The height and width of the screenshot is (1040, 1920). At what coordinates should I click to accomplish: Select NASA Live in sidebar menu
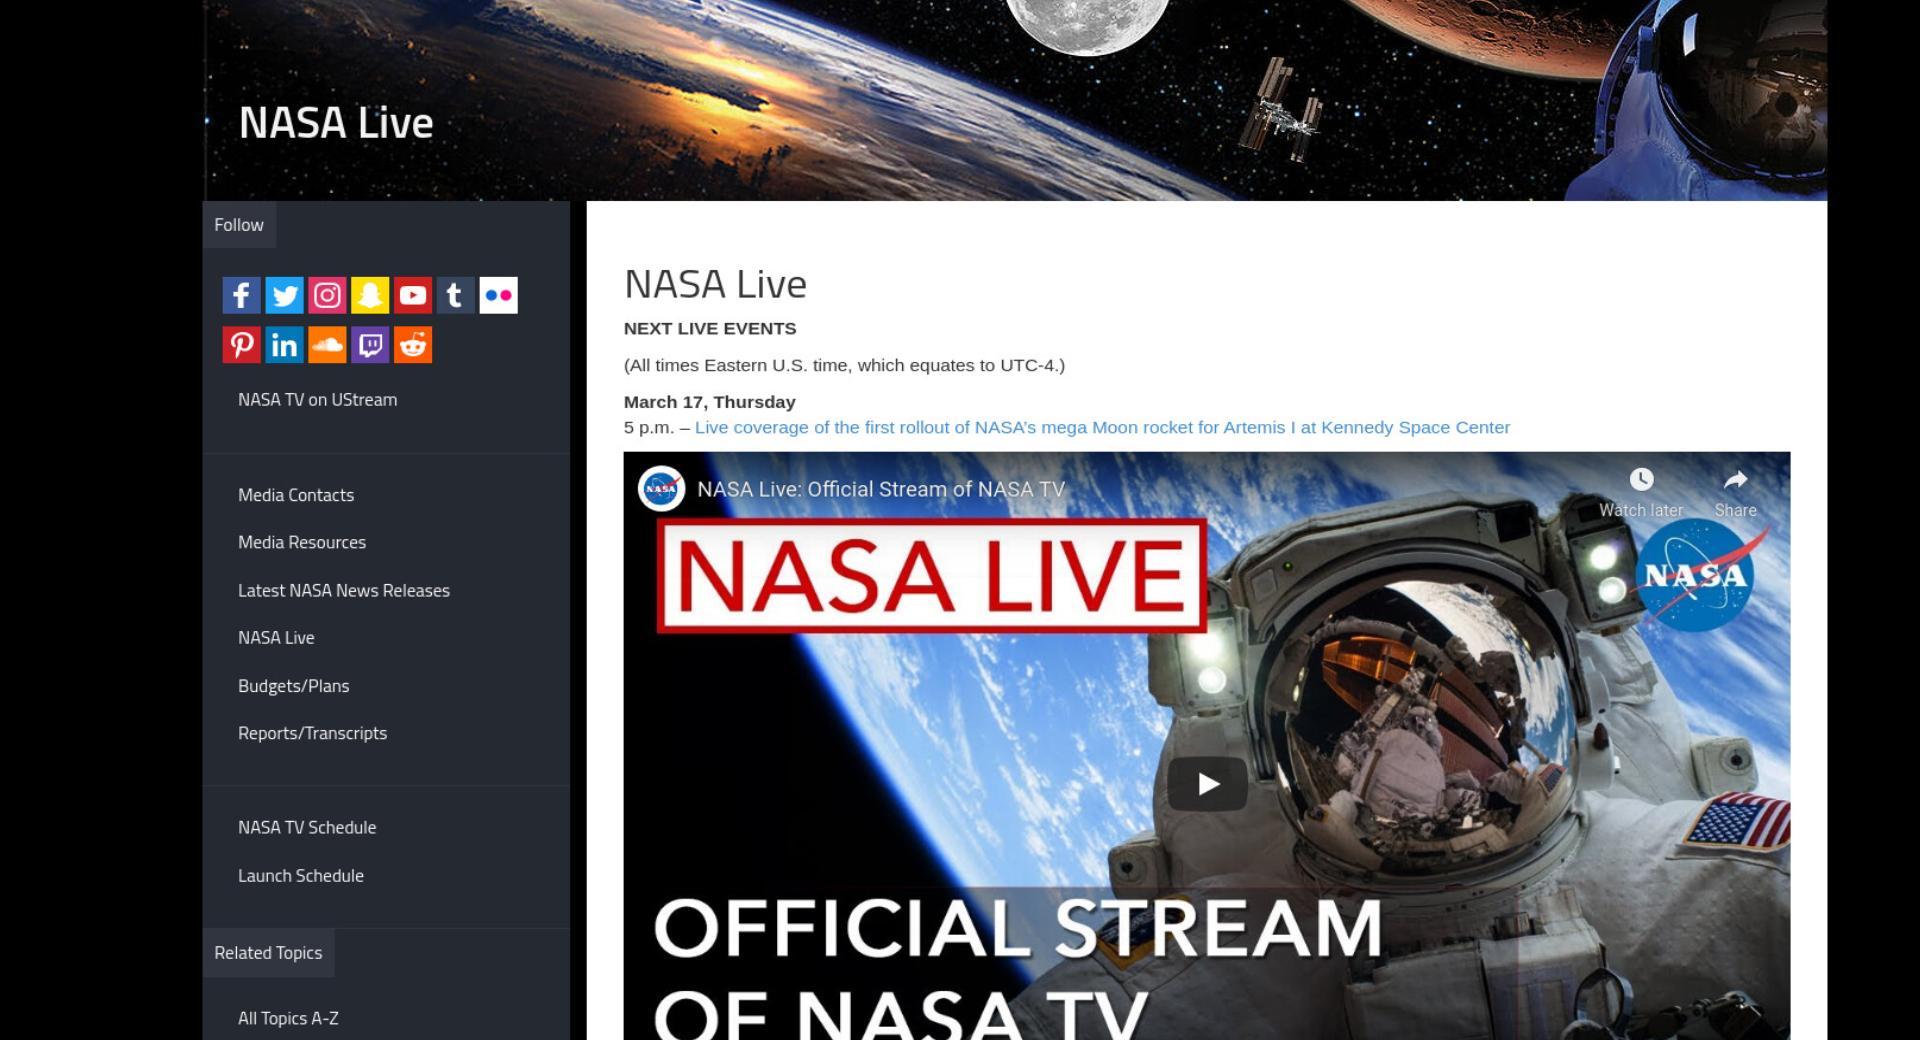[276, 637]
